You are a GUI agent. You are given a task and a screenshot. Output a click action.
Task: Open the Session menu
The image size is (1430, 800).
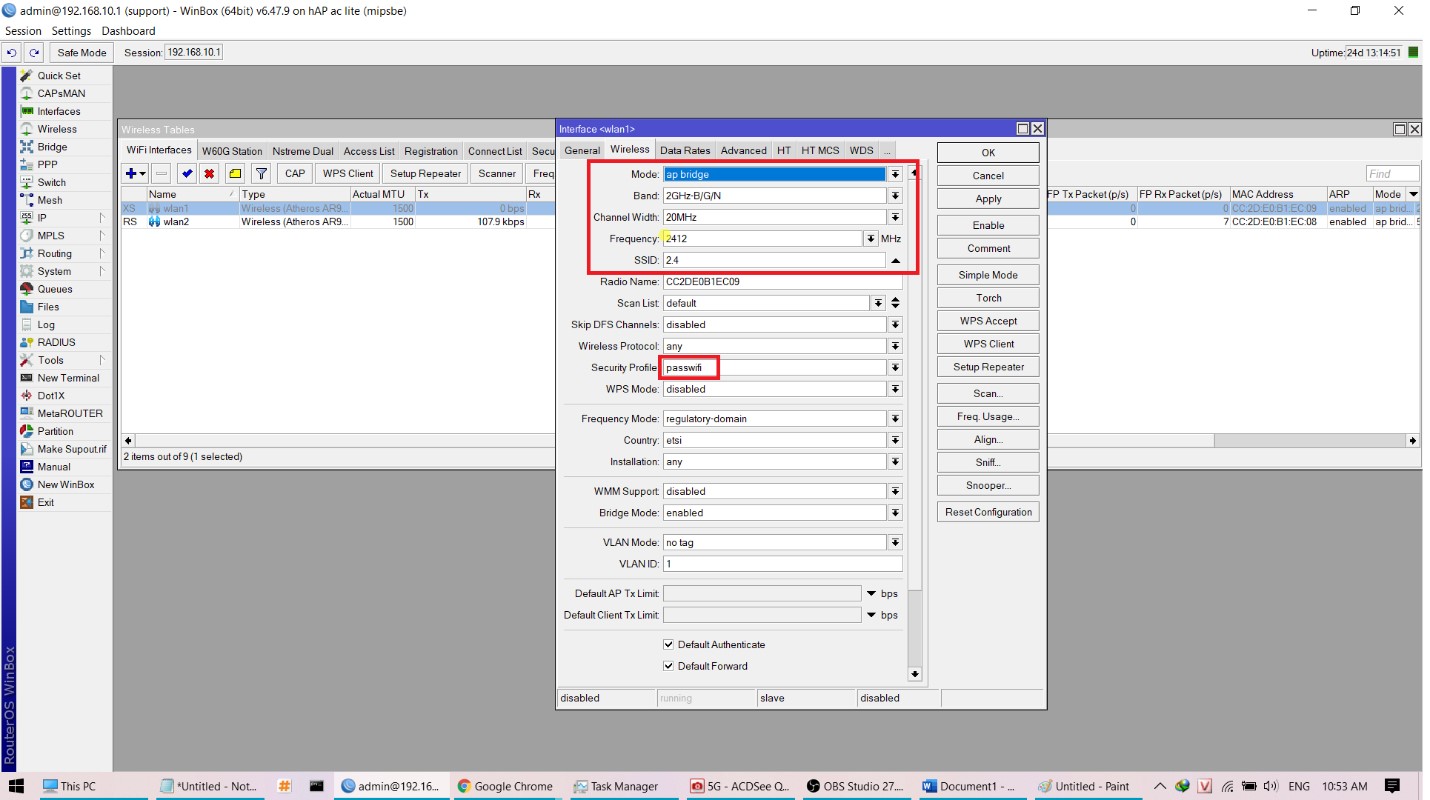point(23,31)
